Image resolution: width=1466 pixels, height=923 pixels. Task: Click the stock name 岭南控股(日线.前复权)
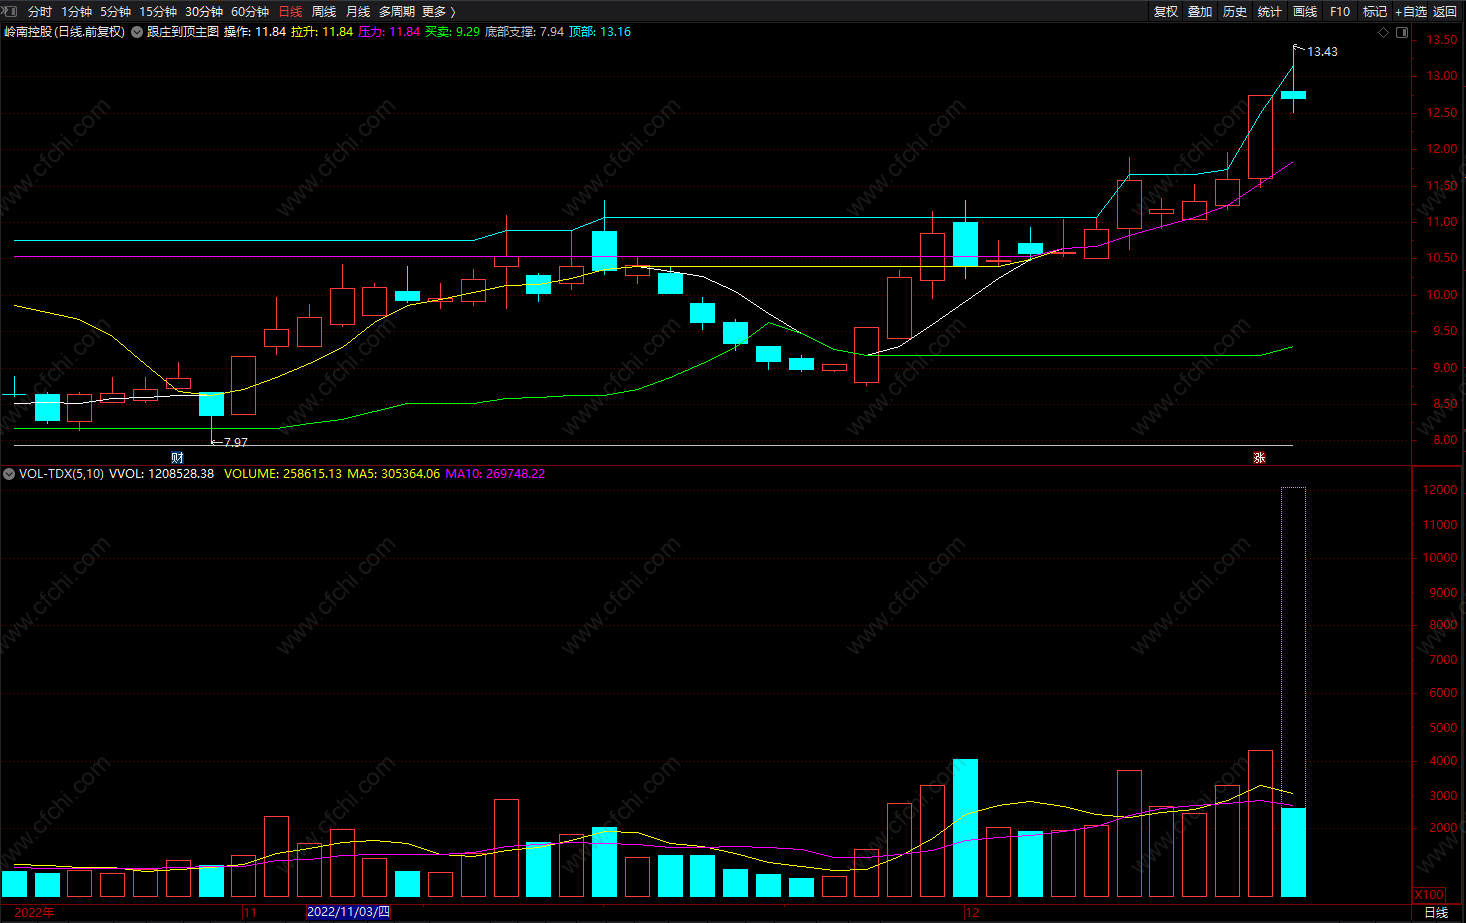coord(65,32)
